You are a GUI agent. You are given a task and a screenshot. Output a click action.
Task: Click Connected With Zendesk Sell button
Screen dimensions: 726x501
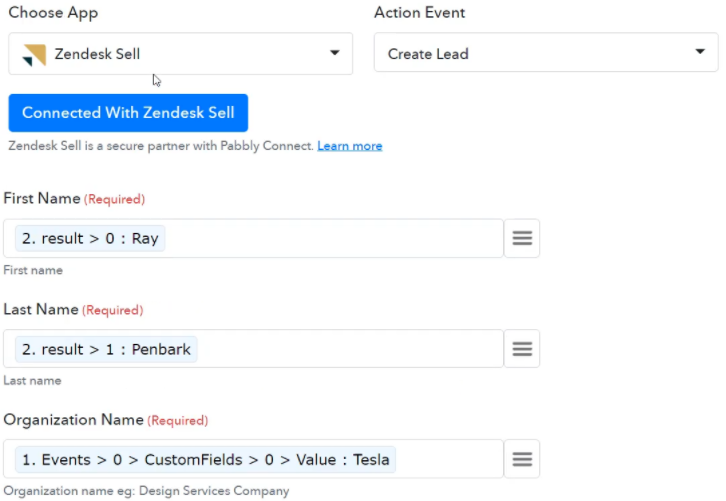128,113
